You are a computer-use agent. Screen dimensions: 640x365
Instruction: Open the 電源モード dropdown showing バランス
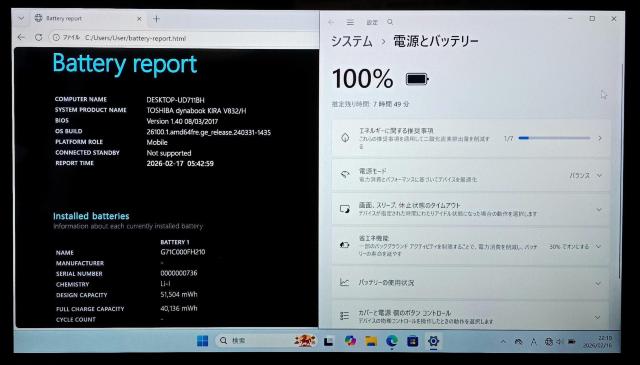point(585,176)
